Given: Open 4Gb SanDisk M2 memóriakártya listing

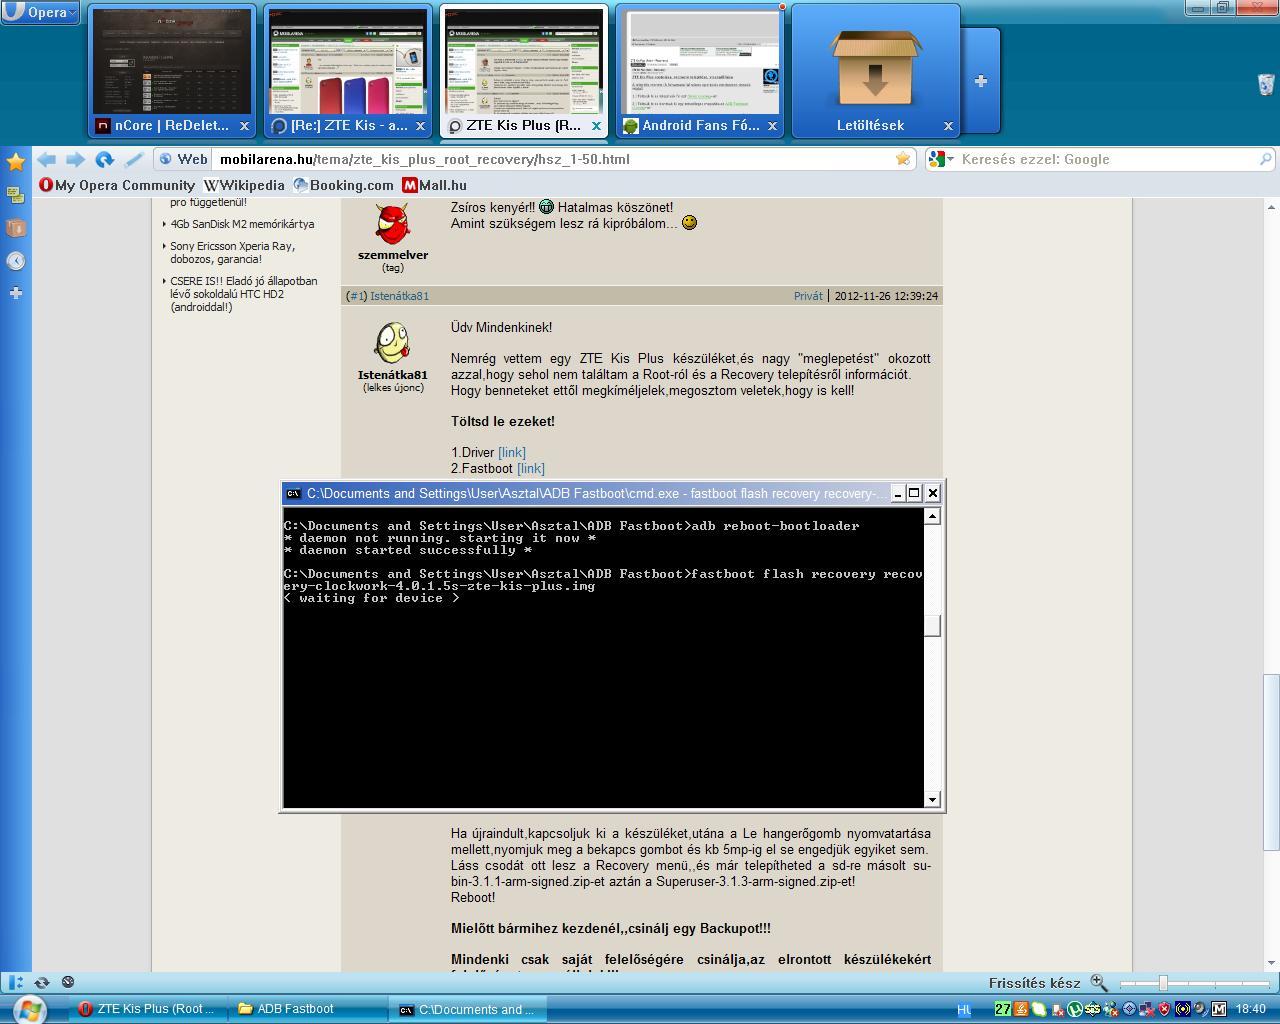Looking at the screenshot, I should coord(242,224).
